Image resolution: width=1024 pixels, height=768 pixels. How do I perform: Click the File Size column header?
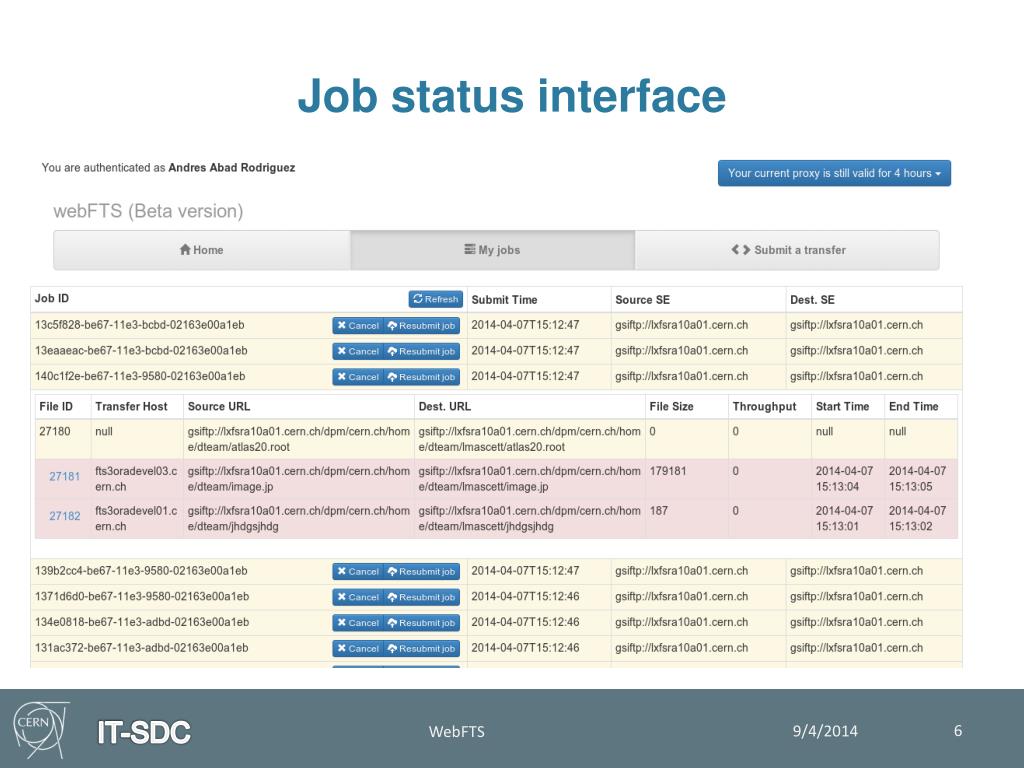671,406
